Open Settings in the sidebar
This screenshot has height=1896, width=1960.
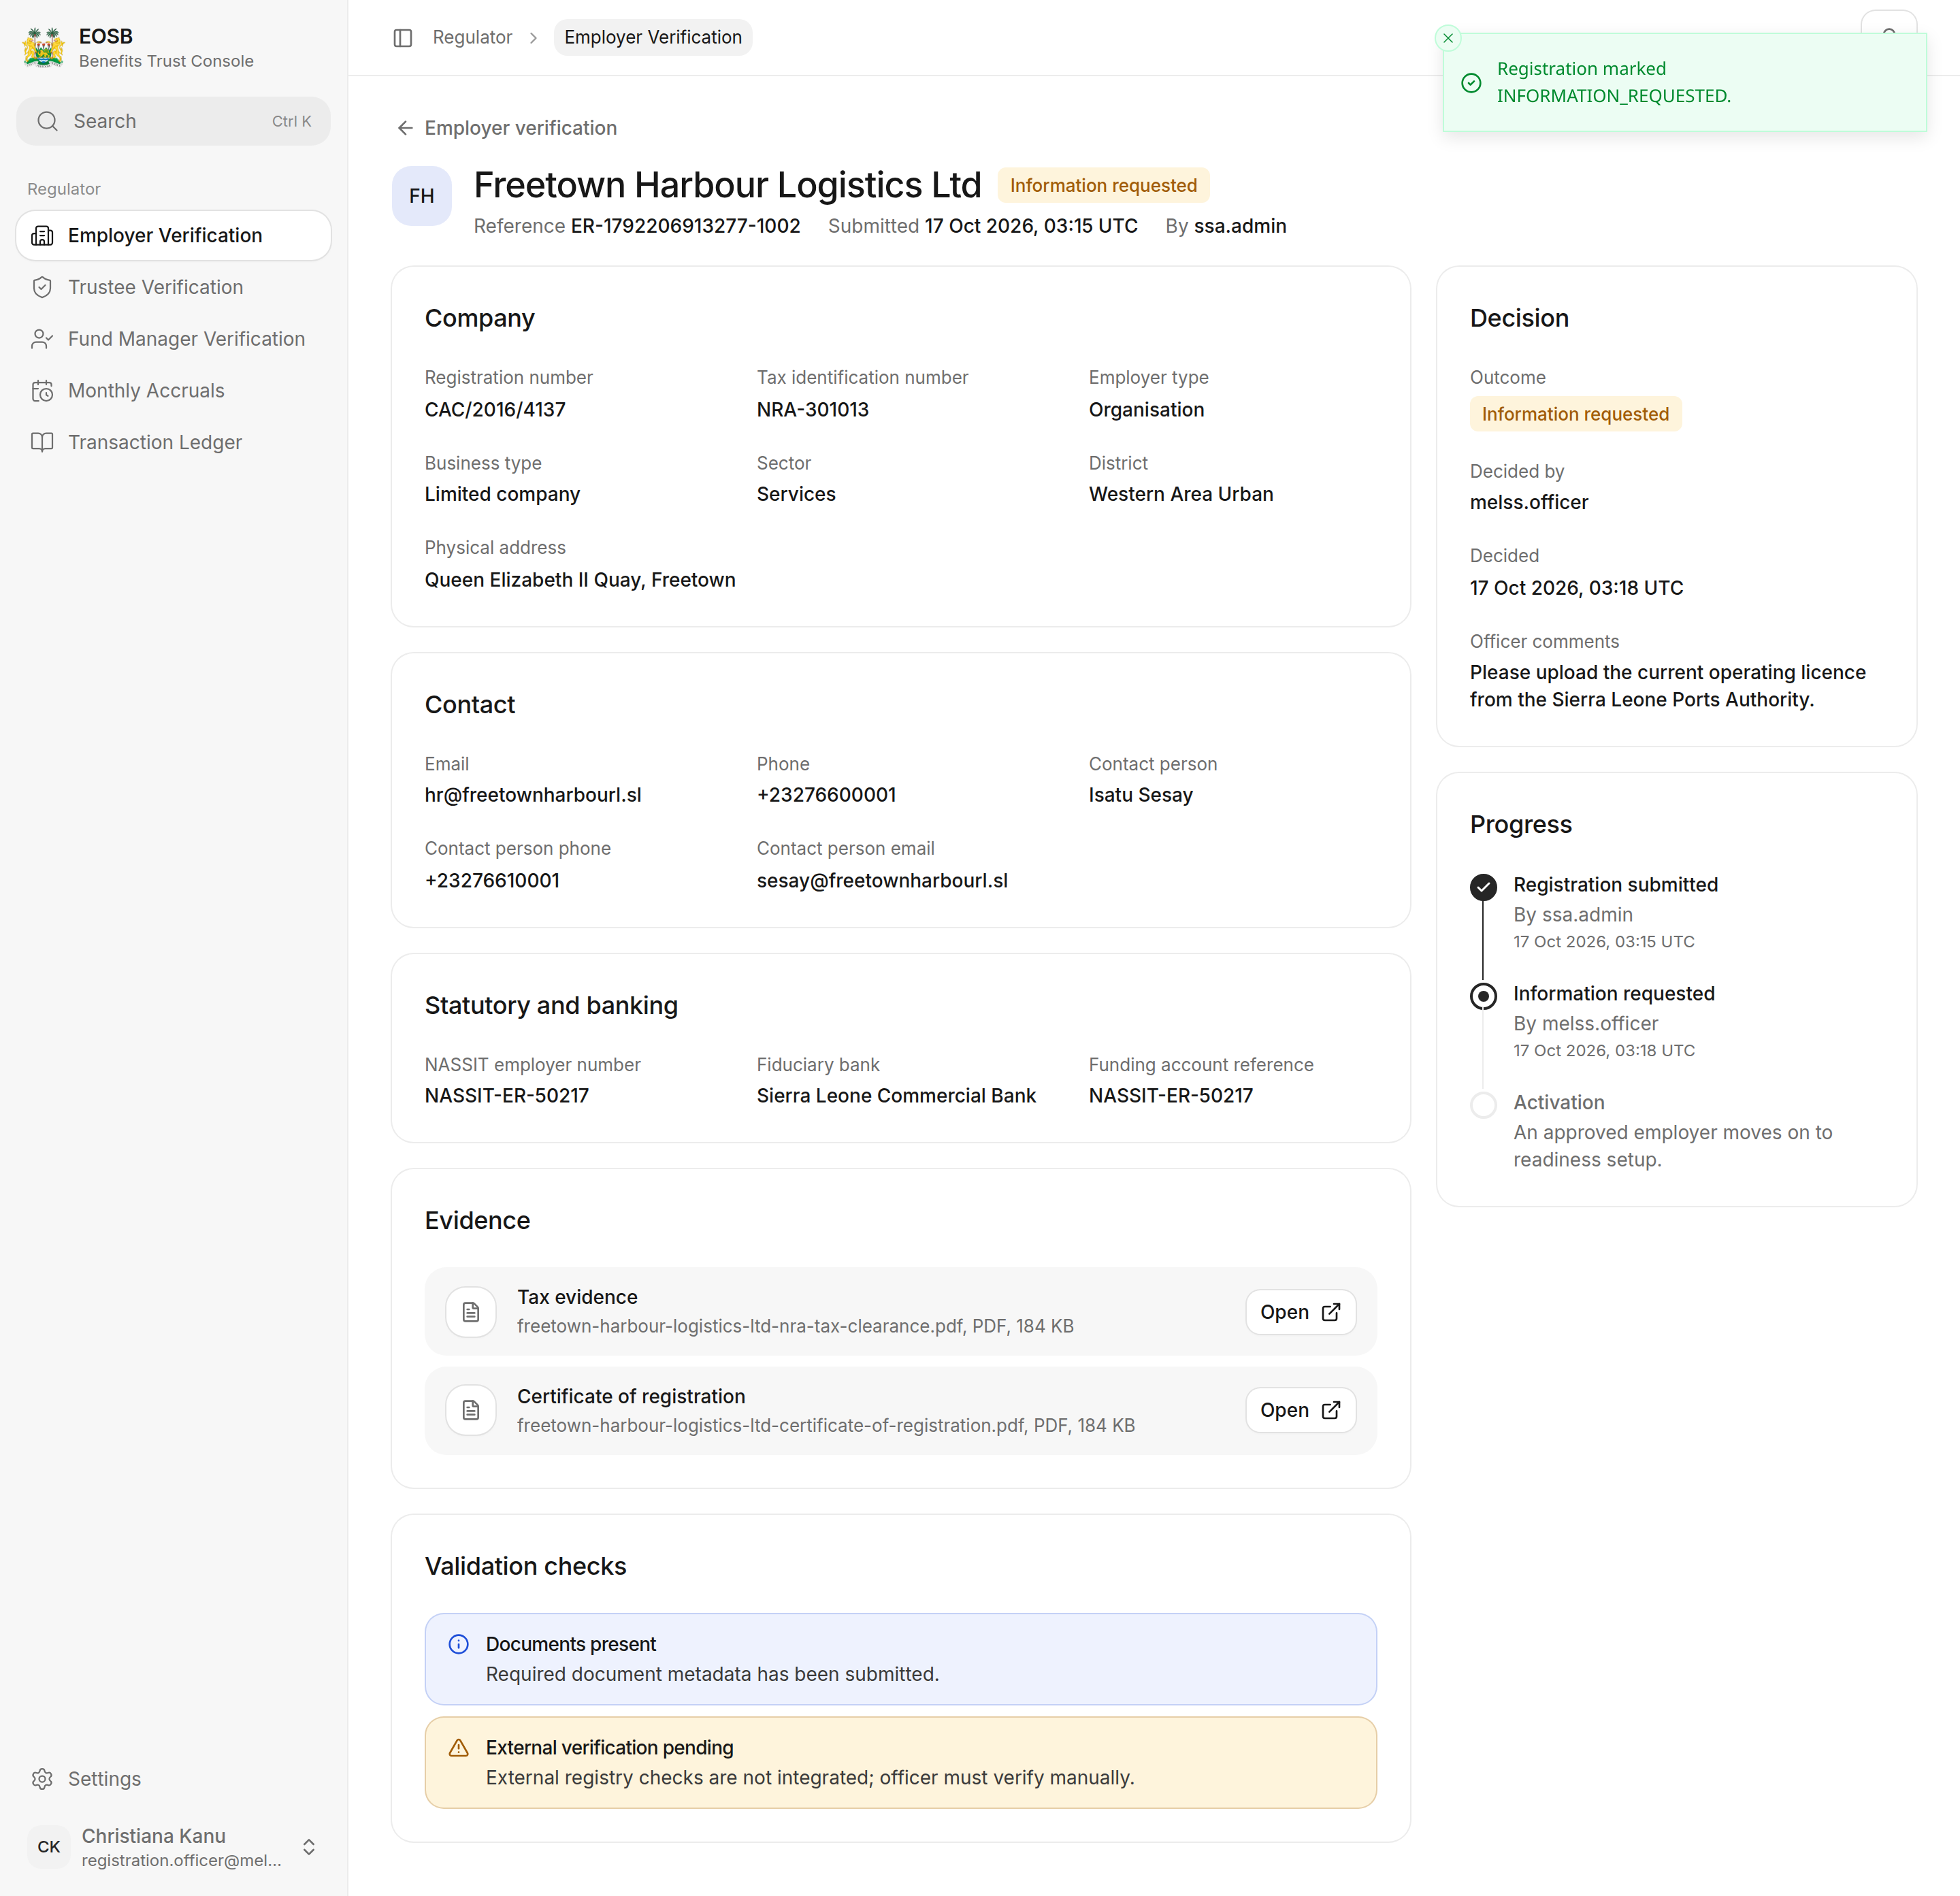point(173,1778)
